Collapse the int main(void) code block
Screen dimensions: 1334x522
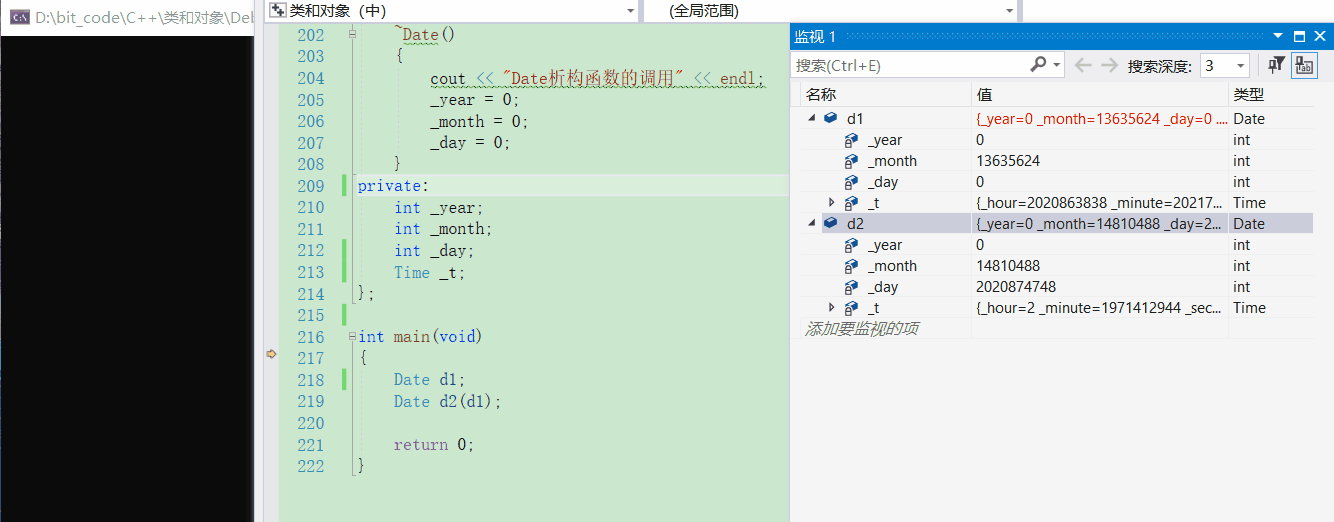352,337
